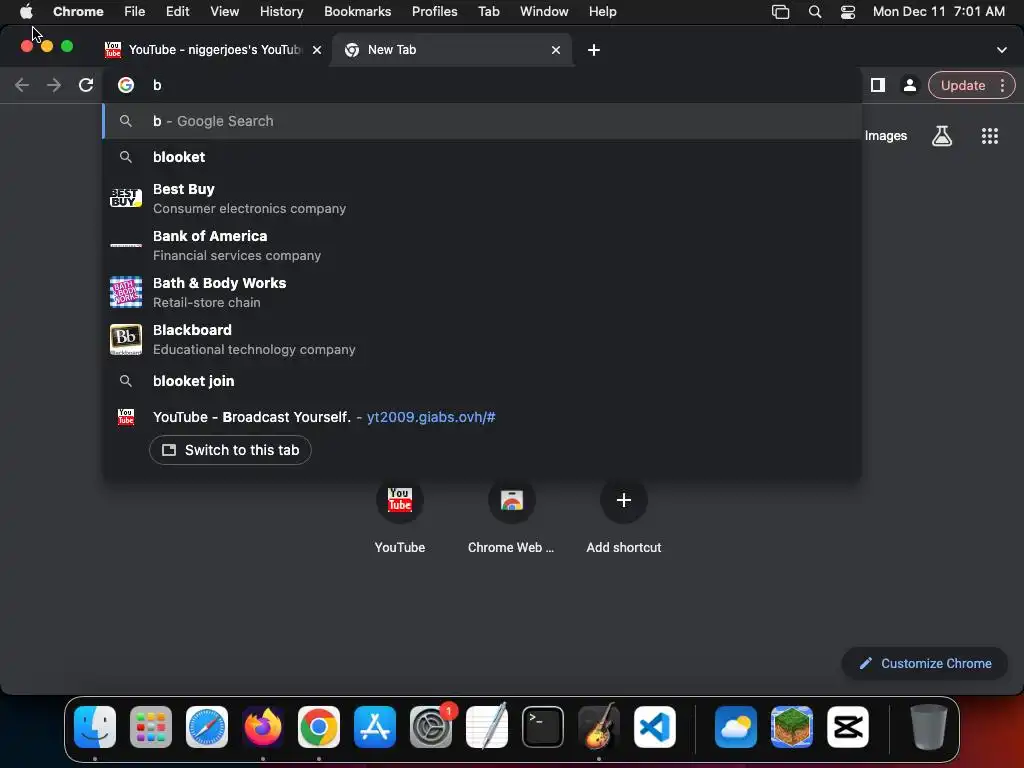1024x768 pixels.
Task: Open Search Labs flask icon
Action: [942, 136]
